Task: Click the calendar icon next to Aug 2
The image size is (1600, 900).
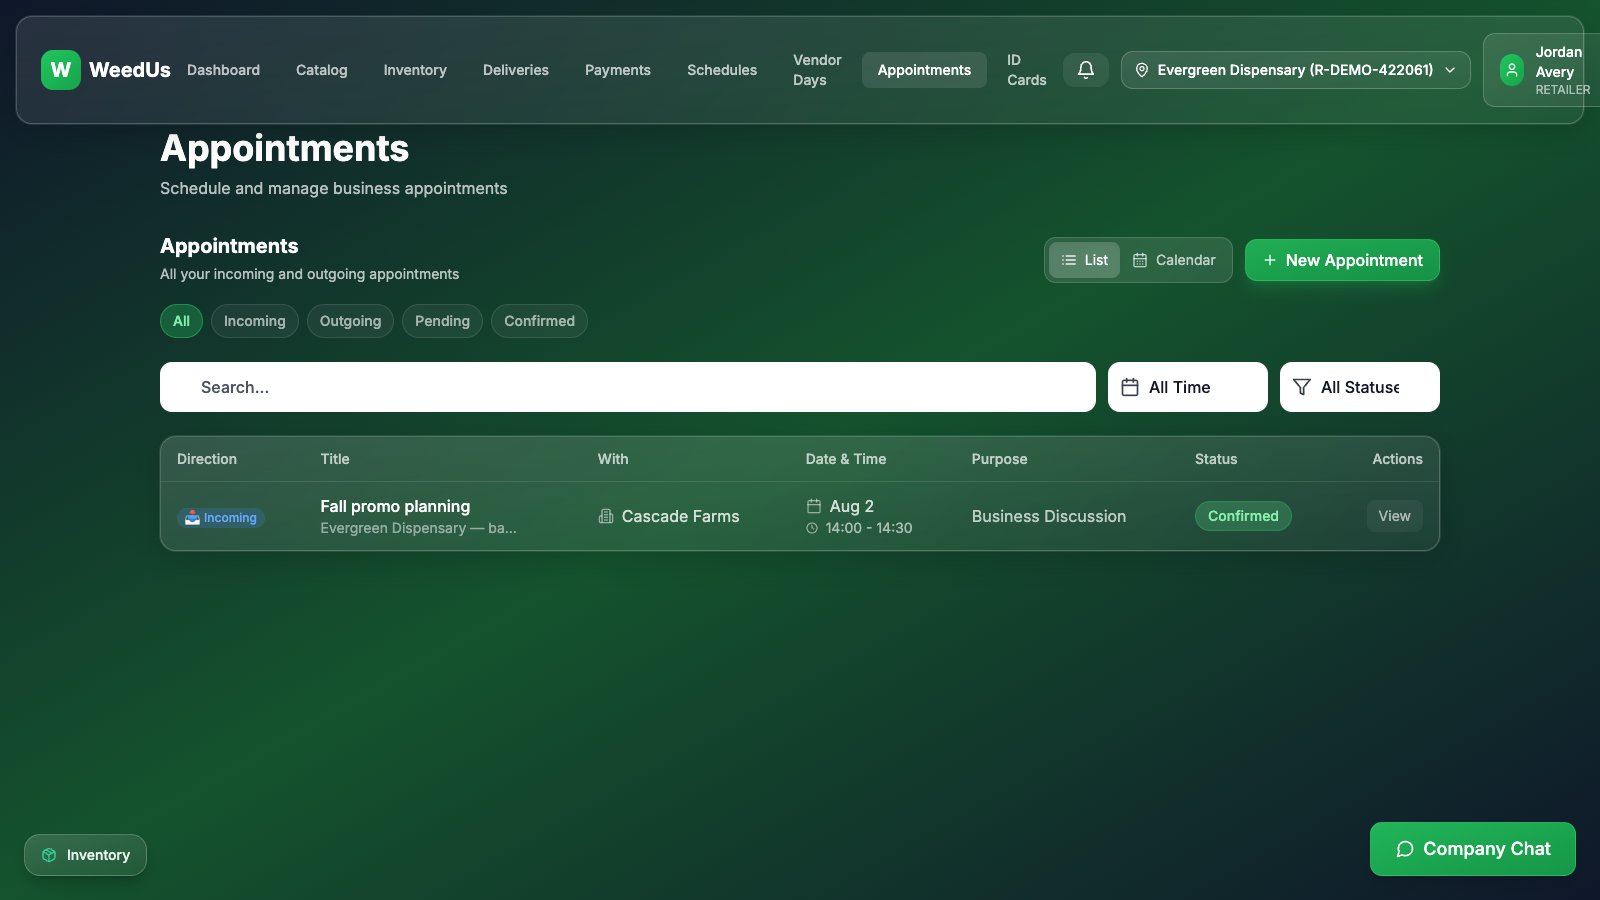Action: (814, 506)
